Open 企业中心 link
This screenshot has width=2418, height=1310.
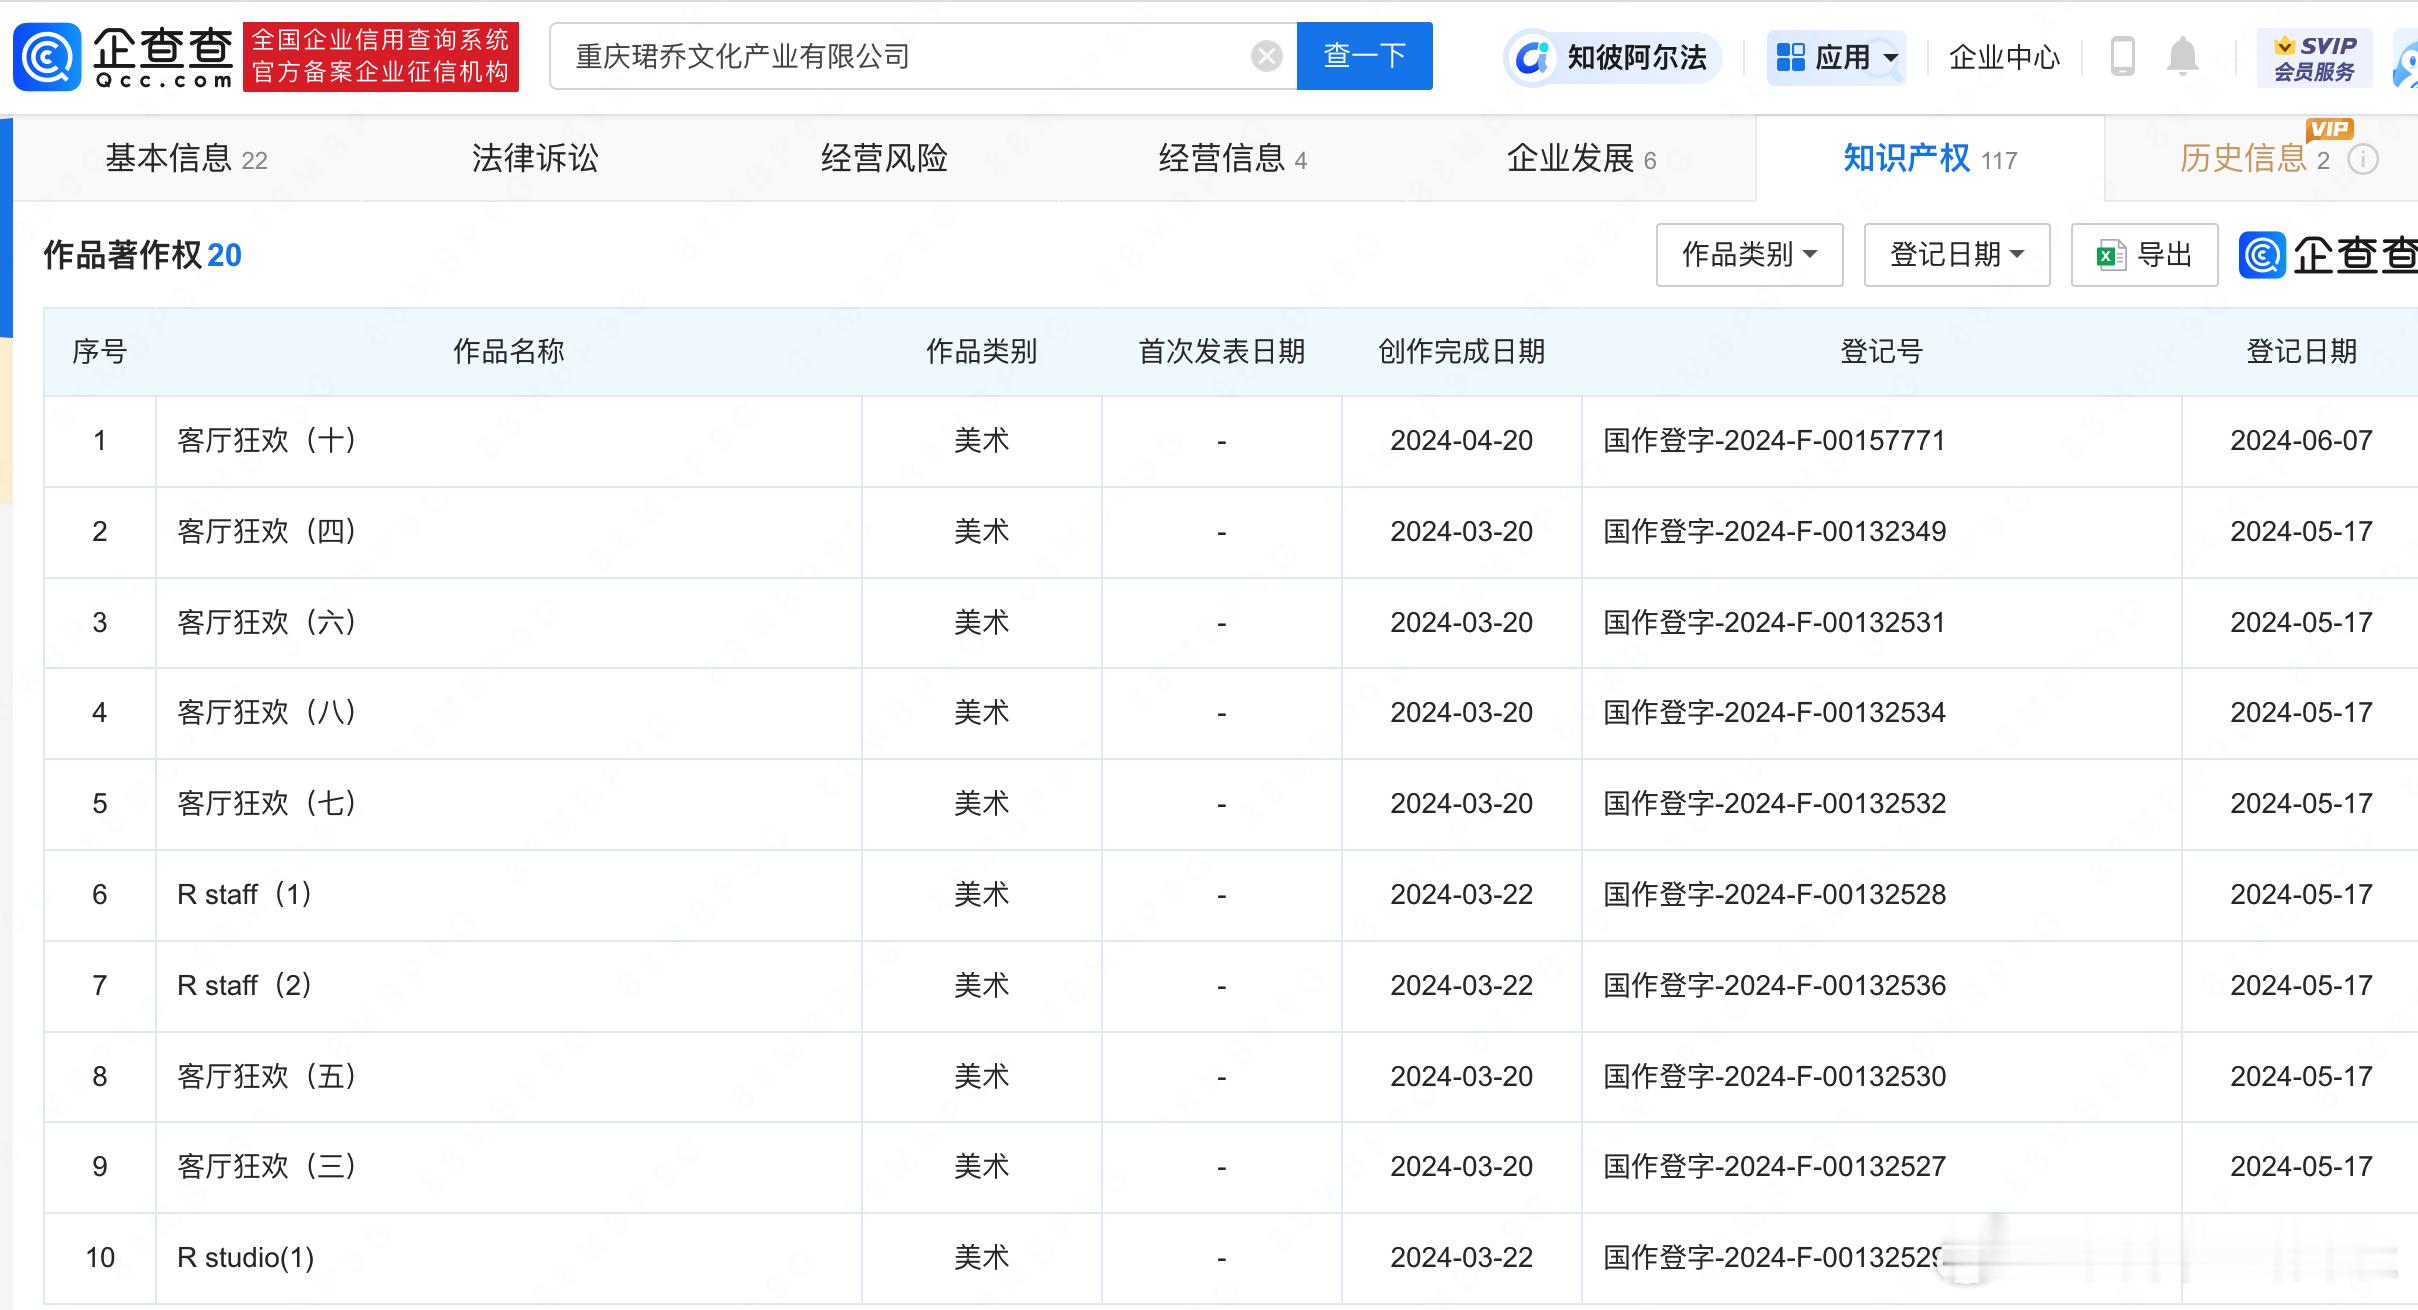(2004, 58)
